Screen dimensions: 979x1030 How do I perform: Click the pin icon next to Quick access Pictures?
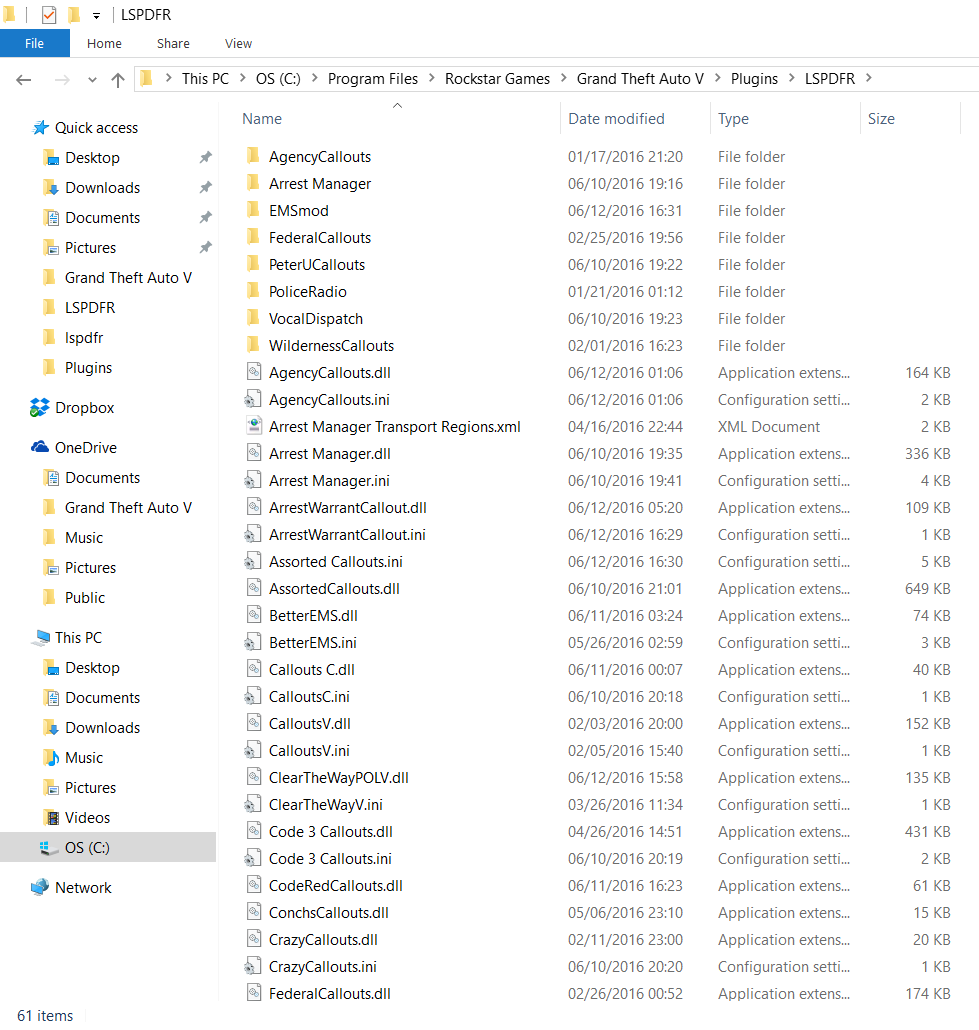coord(206,247)
